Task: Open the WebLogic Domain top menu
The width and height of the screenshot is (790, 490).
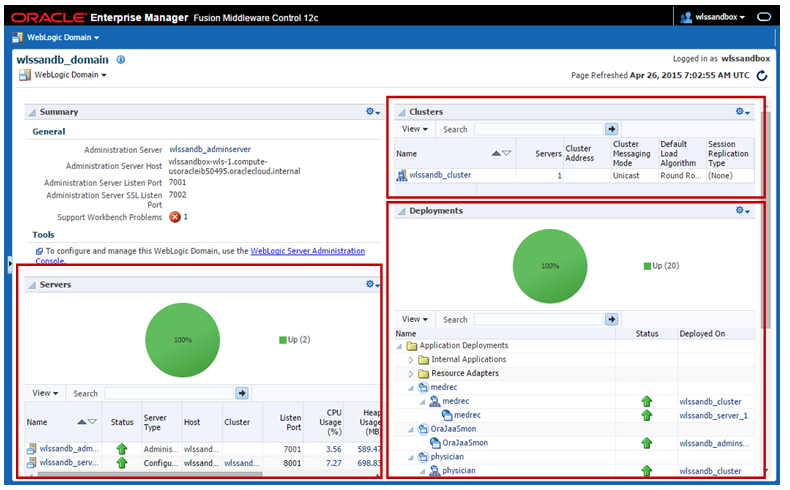Action: [62, 37]
